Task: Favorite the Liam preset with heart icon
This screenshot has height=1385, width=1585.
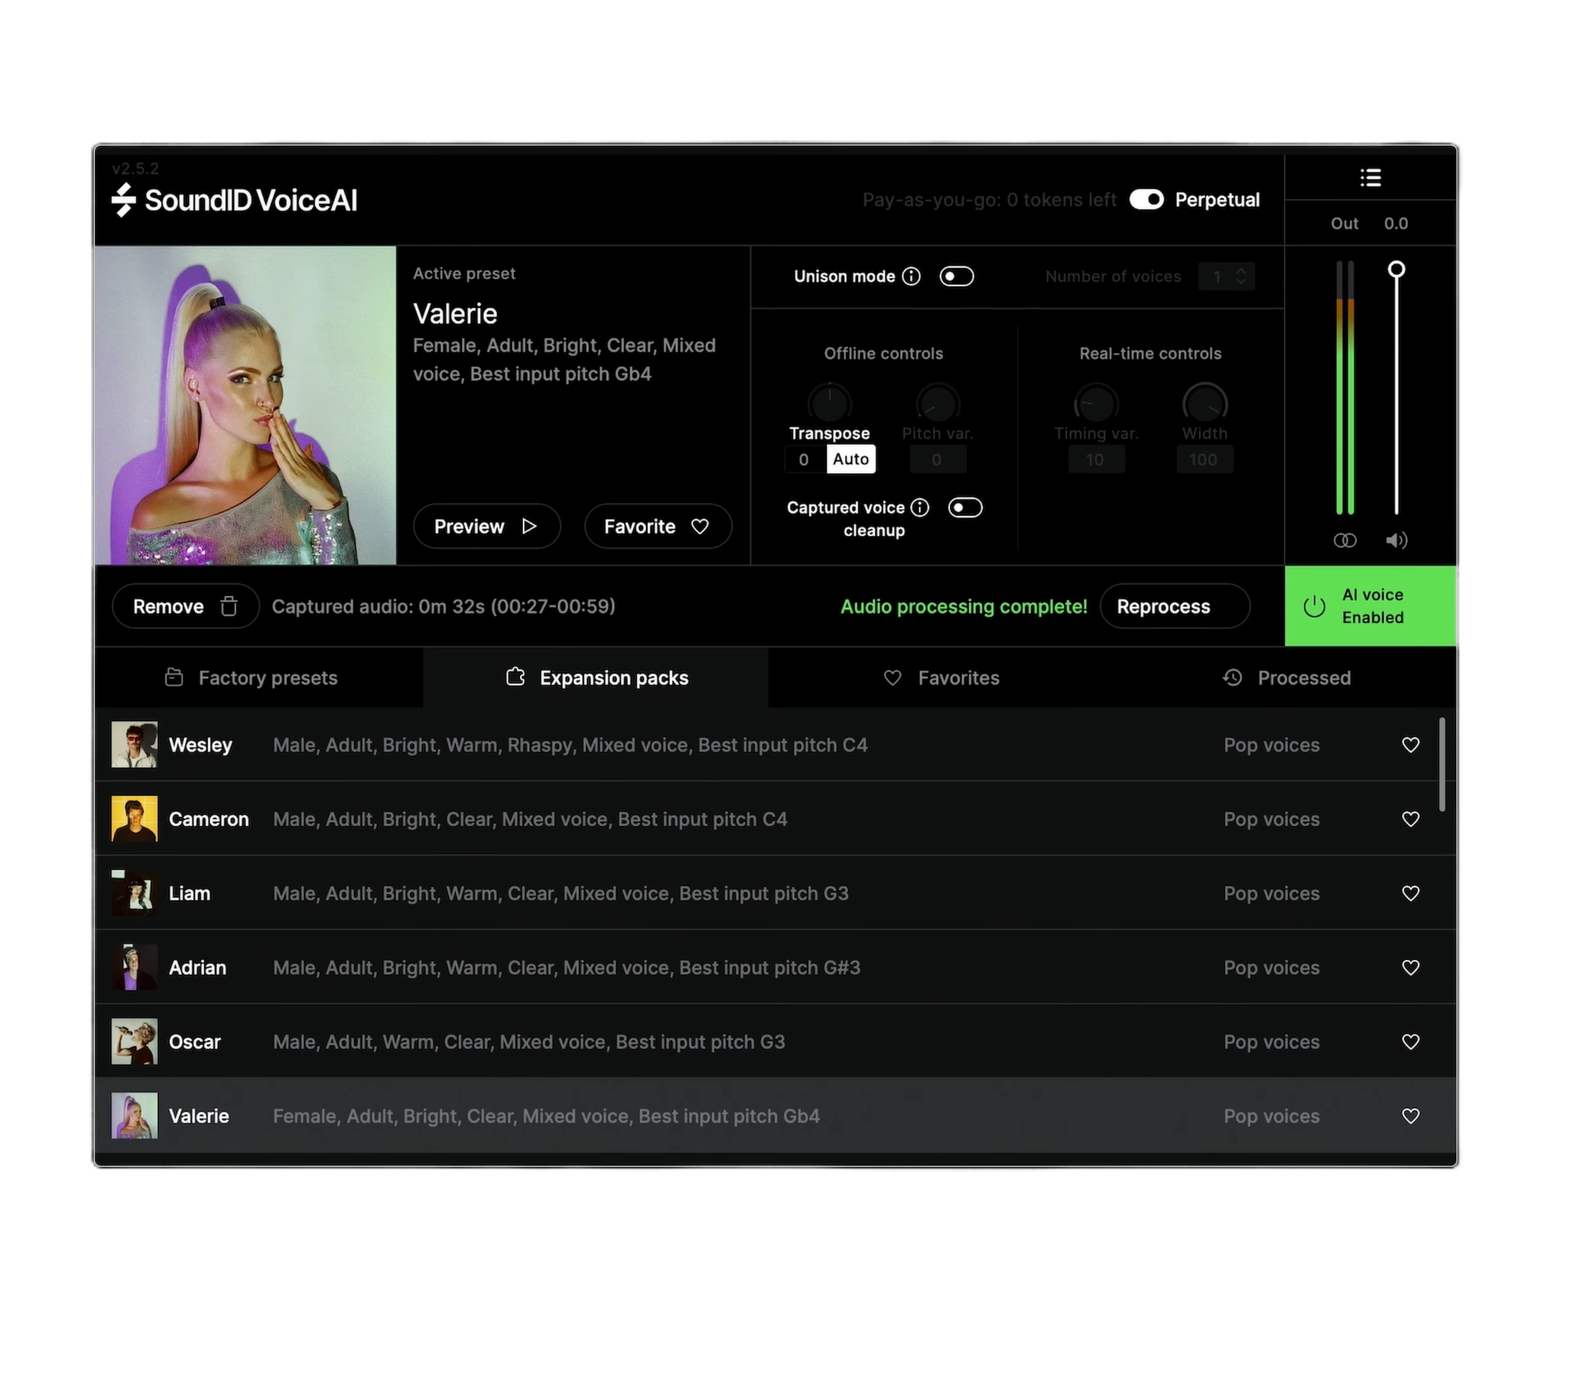Action: pos(1410,893)
